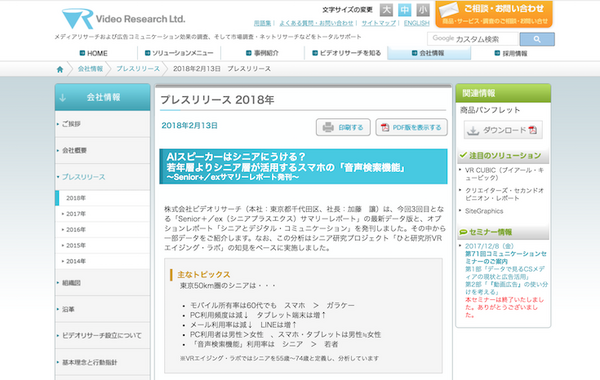Click the 関連情報 panel header
Screen dimensions: 600x380
[x=503, y=93]
